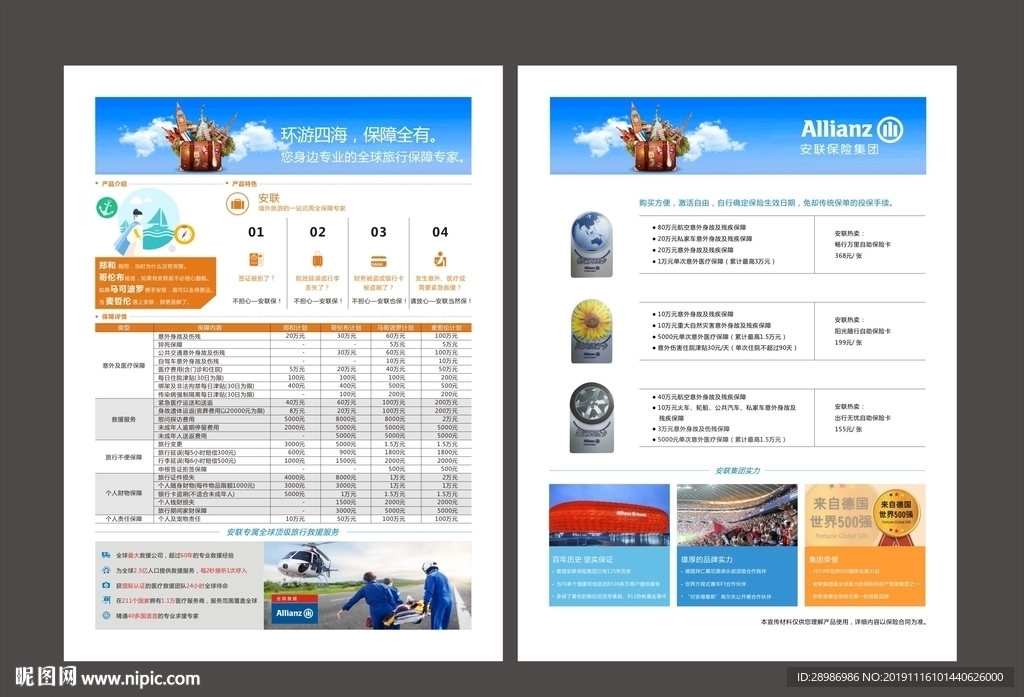Viewport: 1024px width, 697px height.
Task: Click the 意外及医疗保障 category cell
Action: 123,365
